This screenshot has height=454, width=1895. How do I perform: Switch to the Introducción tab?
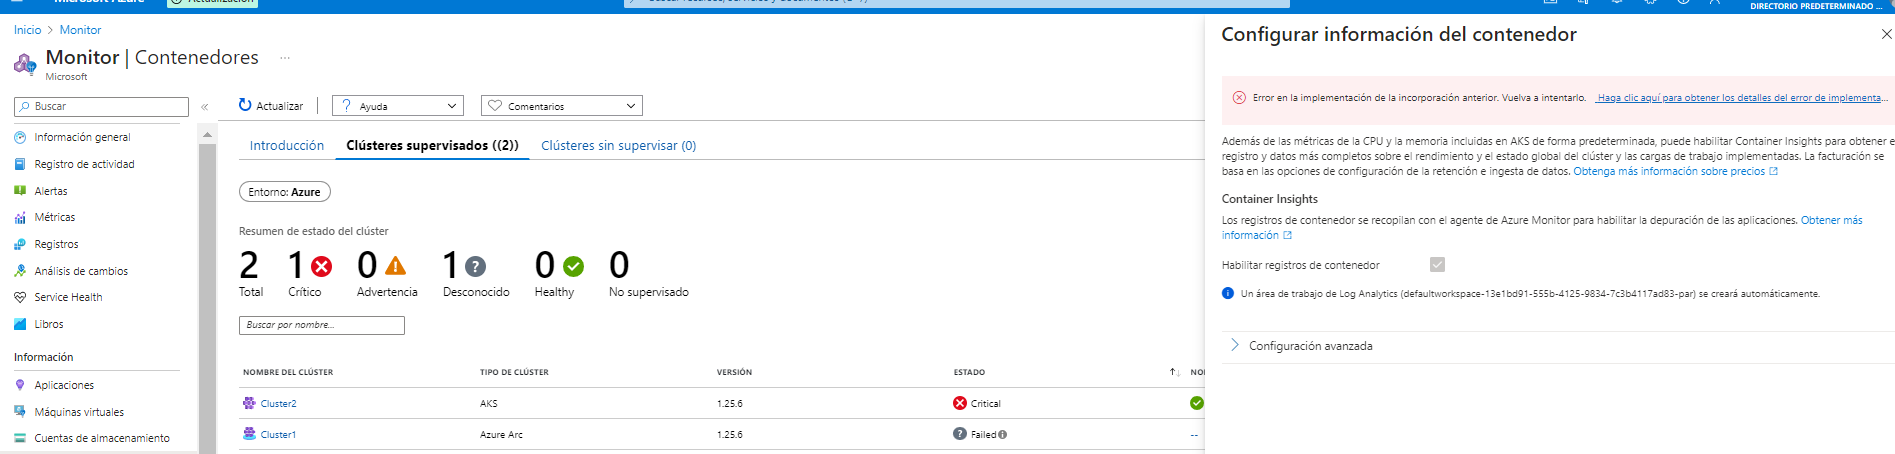point(287,145)
